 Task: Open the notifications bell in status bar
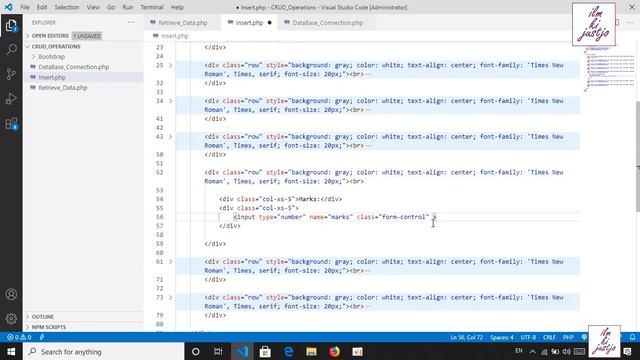632,337
